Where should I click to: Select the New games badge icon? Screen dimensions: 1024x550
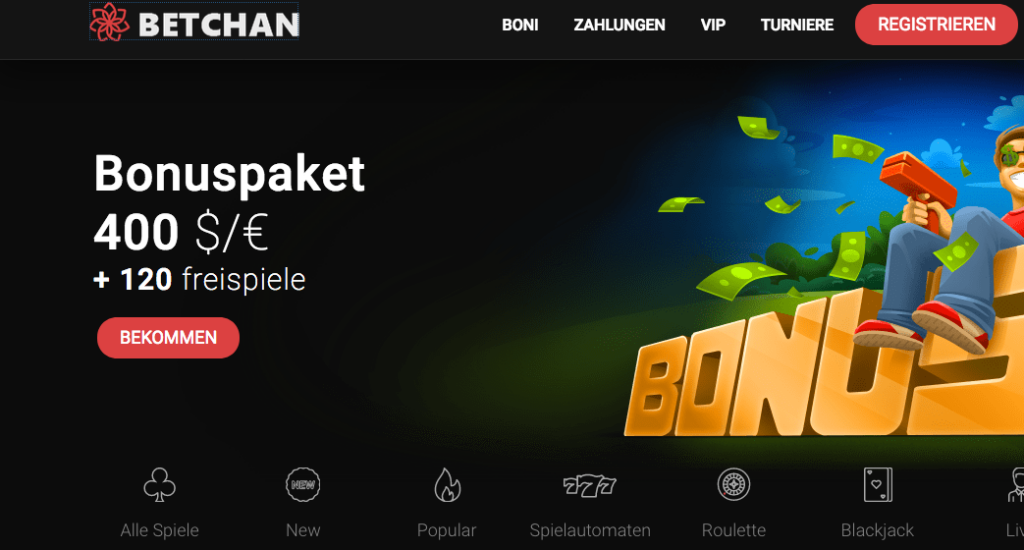click(303, 485)
